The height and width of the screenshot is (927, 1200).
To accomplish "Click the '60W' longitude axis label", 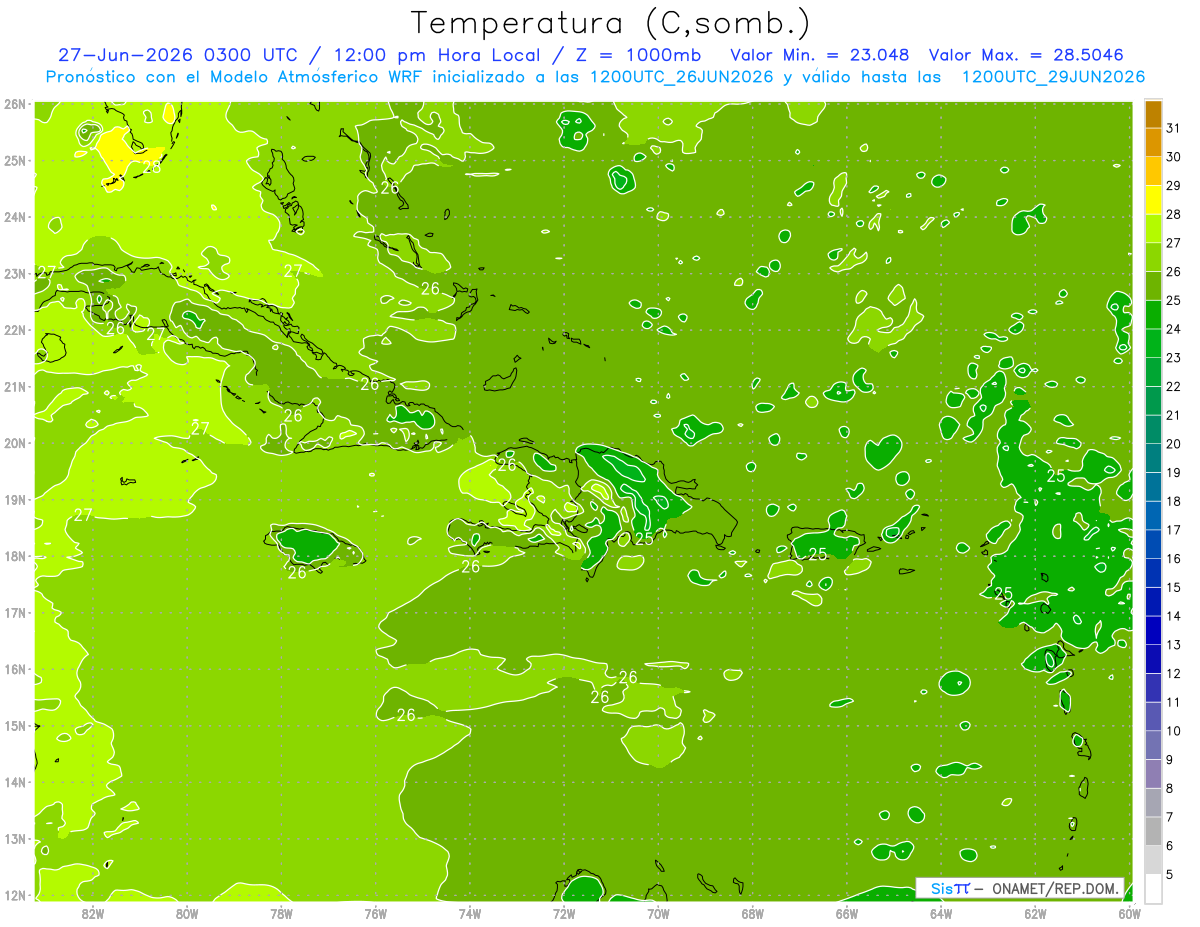I will pyautogui.click(x=1129, y=912).
